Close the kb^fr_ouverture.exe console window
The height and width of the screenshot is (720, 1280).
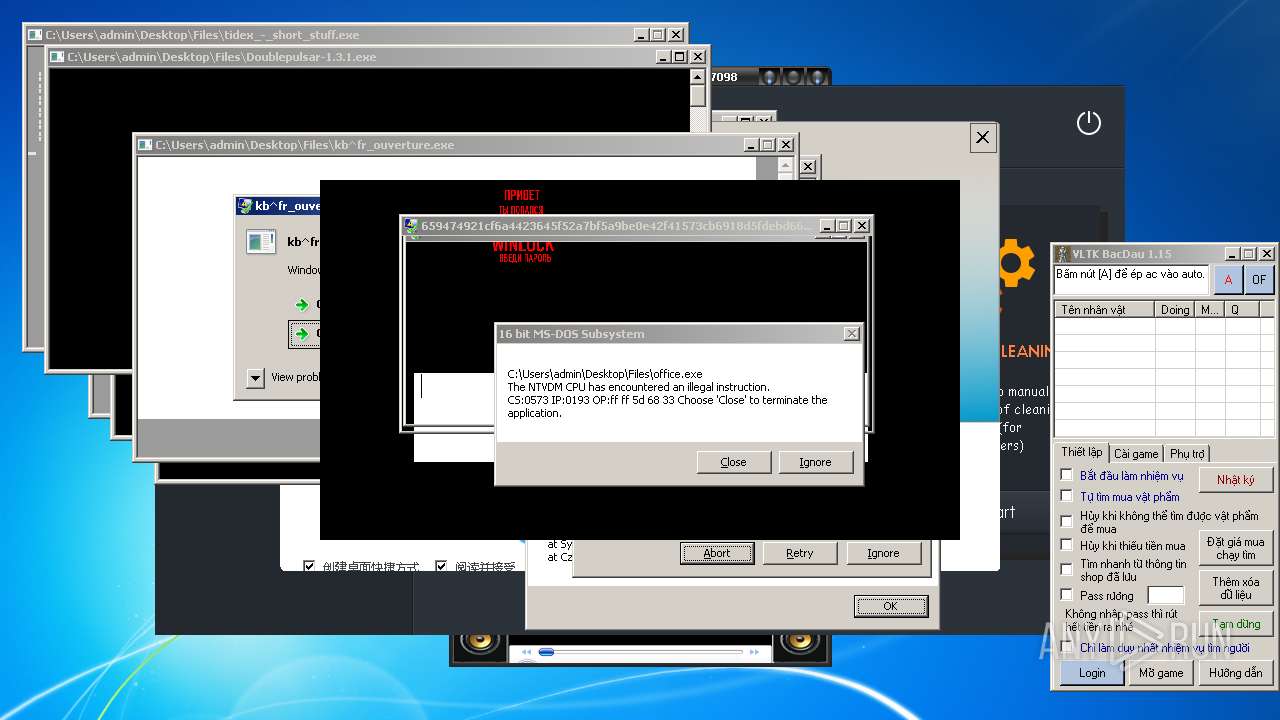click(786, 145)
